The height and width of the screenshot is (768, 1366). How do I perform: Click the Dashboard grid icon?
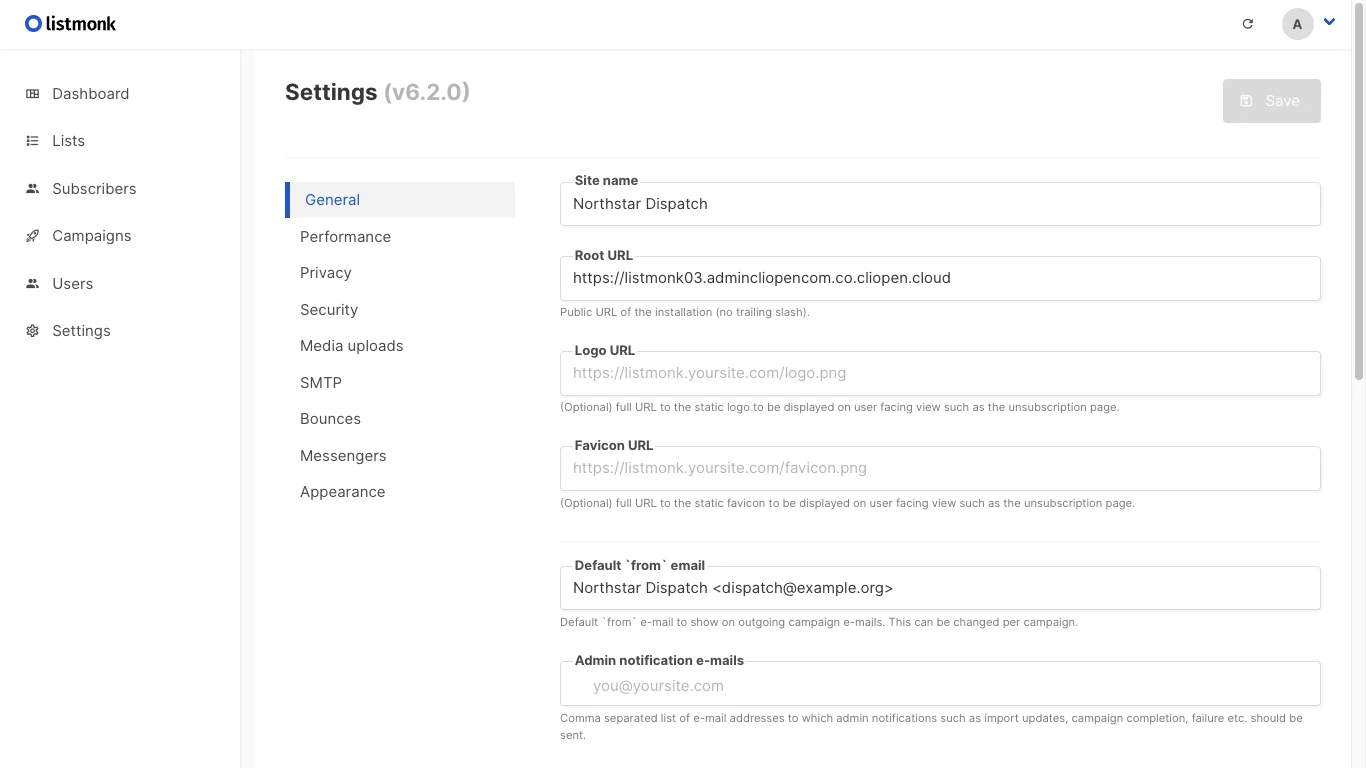click(x=32, y=94)
